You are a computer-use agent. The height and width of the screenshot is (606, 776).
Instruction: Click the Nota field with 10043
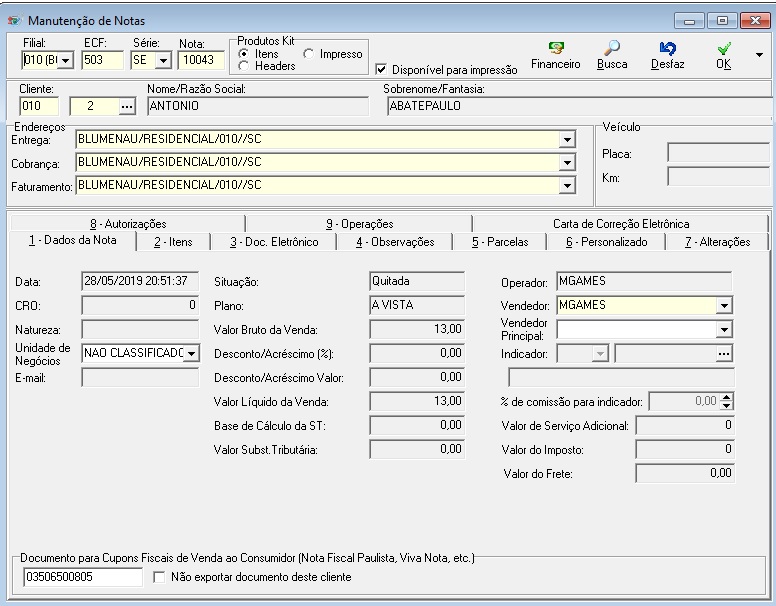click(200, 60)
